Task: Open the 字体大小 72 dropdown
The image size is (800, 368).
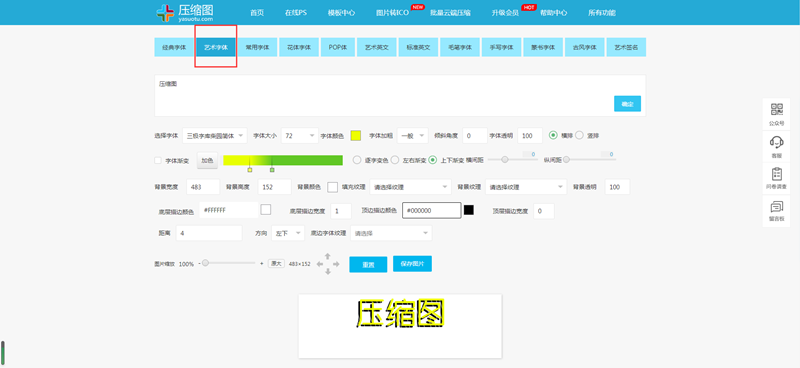Action: 300,136
